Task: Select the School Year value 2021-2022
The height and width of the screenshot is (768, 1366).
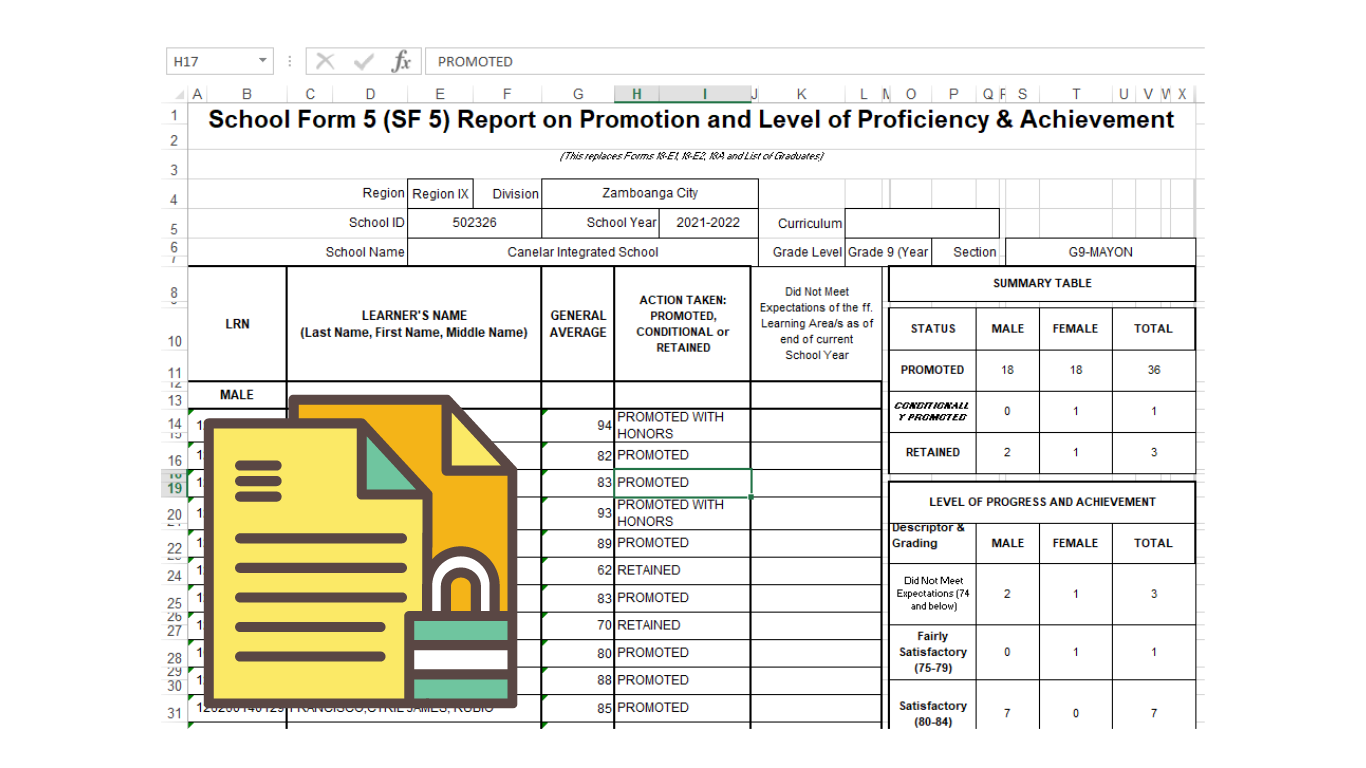Action: tap(708, 223)
